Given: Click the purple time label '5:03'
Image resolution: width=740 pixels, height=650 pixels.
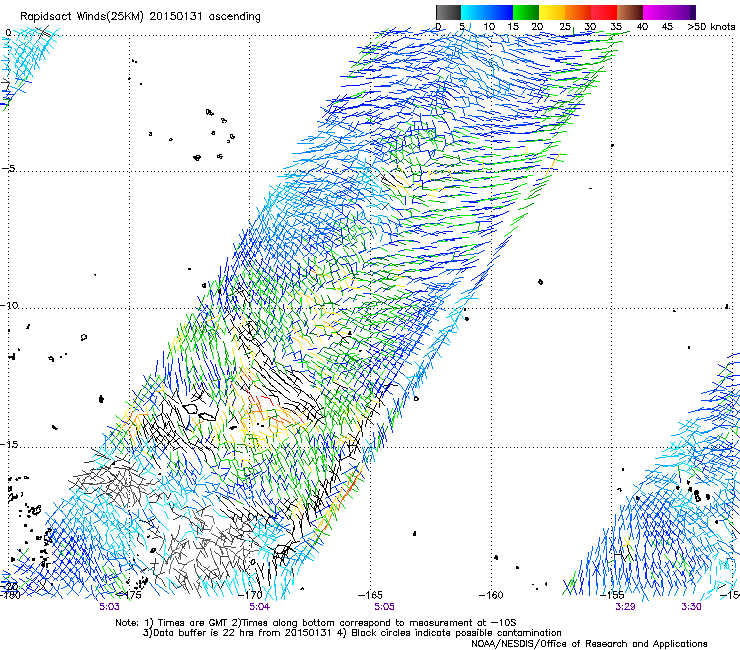Looking at the screenshot, I should [x=109, y=607].
